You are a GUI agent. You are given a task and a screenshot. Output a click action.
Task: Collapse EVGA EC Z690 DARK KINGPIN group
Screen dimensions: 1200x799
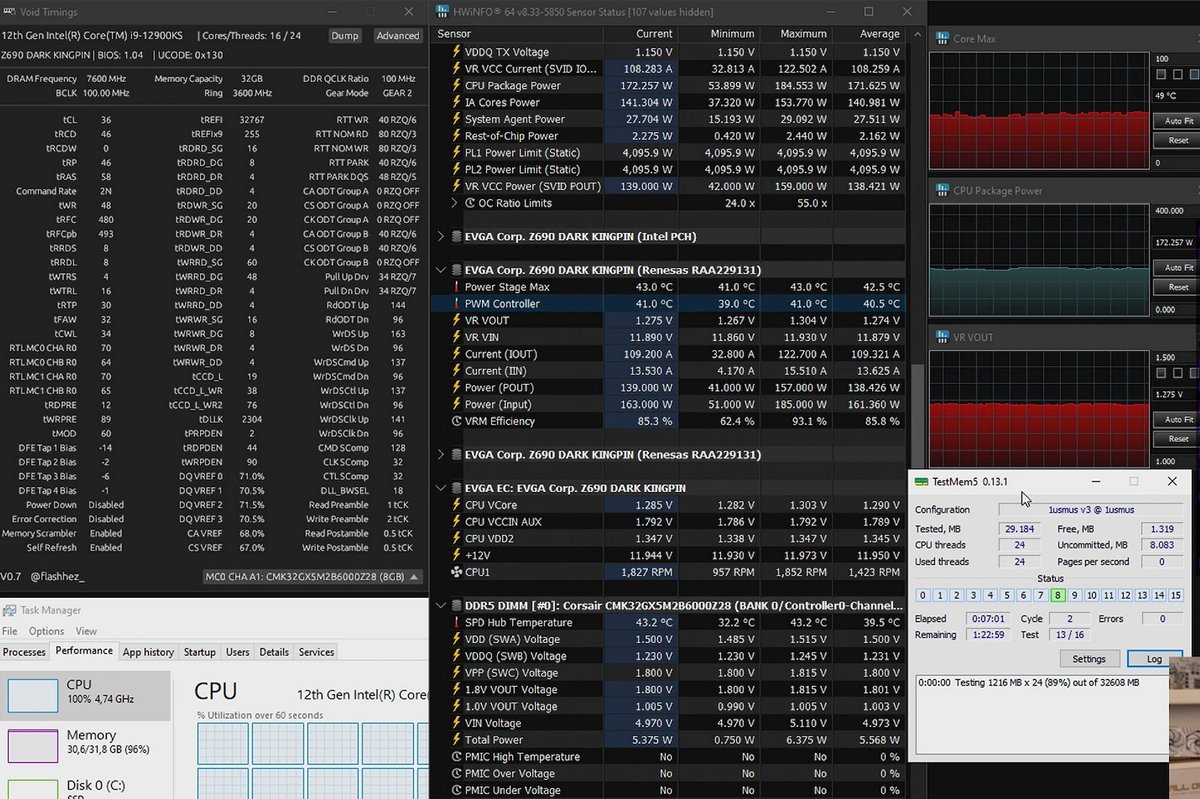point(442,488)
